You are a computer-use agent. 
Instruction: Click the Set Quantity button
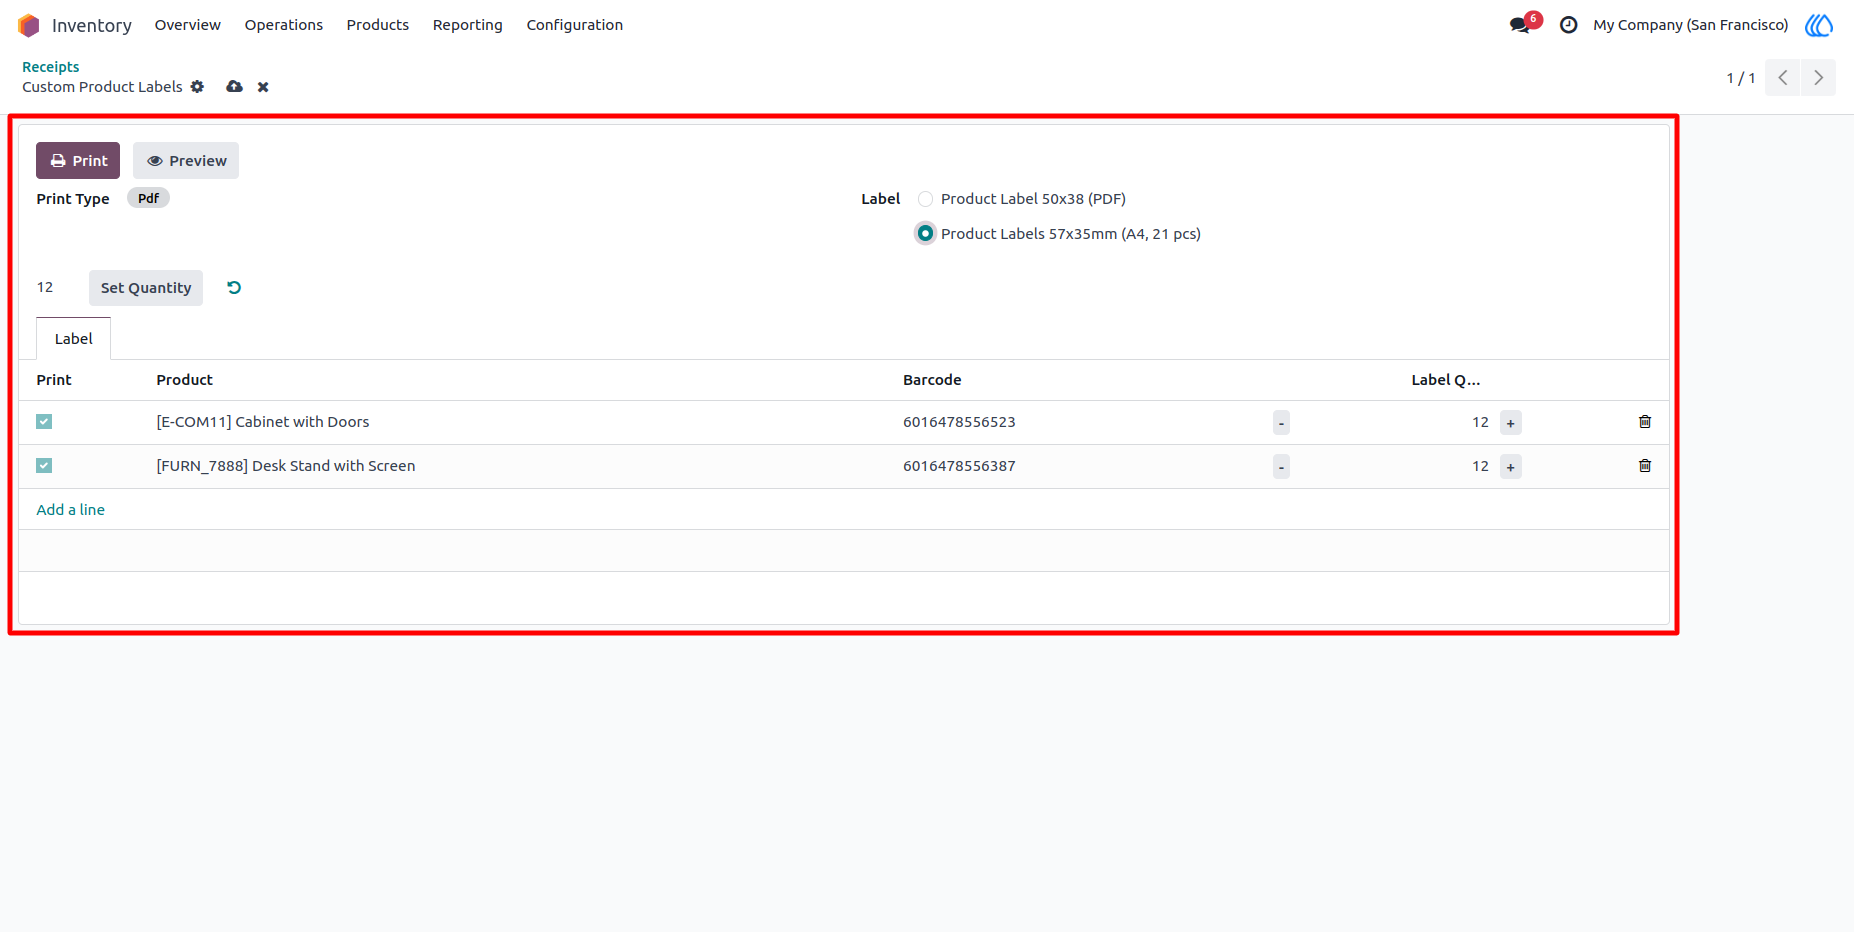pyautogui.click(x=146, y=288)
